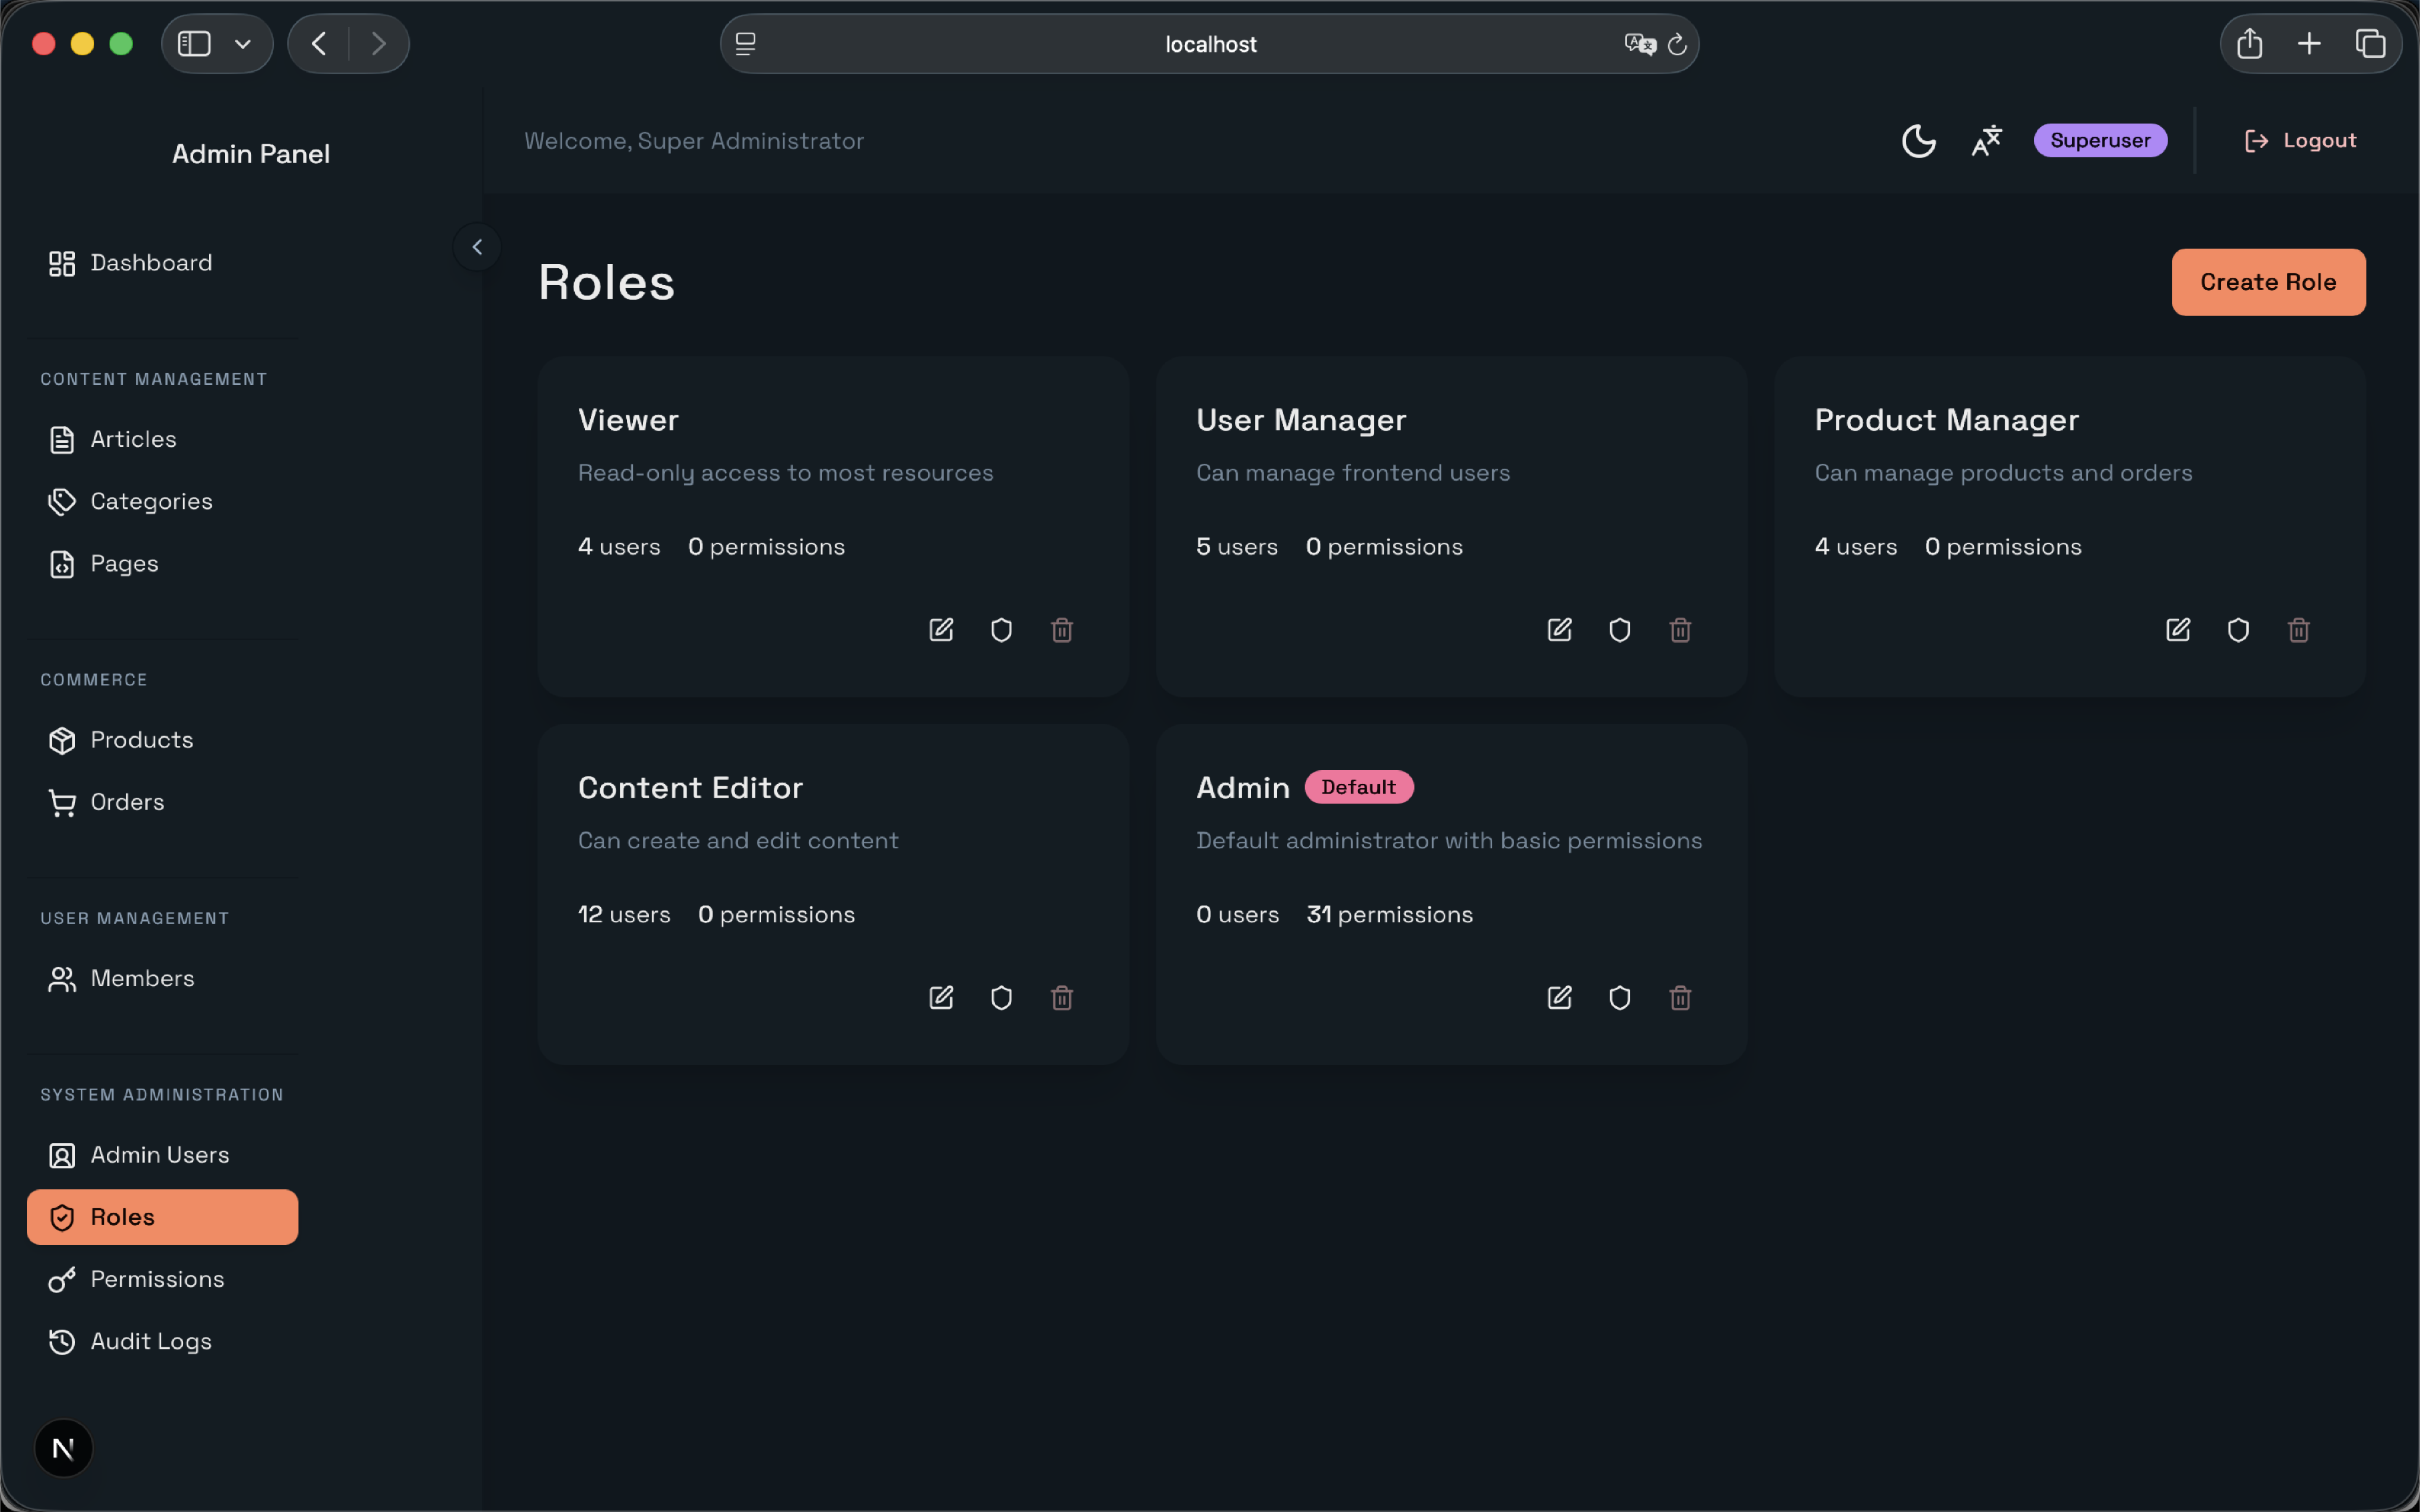Edit the Content Editor role

pyautogui.click(x=941, y=998)
